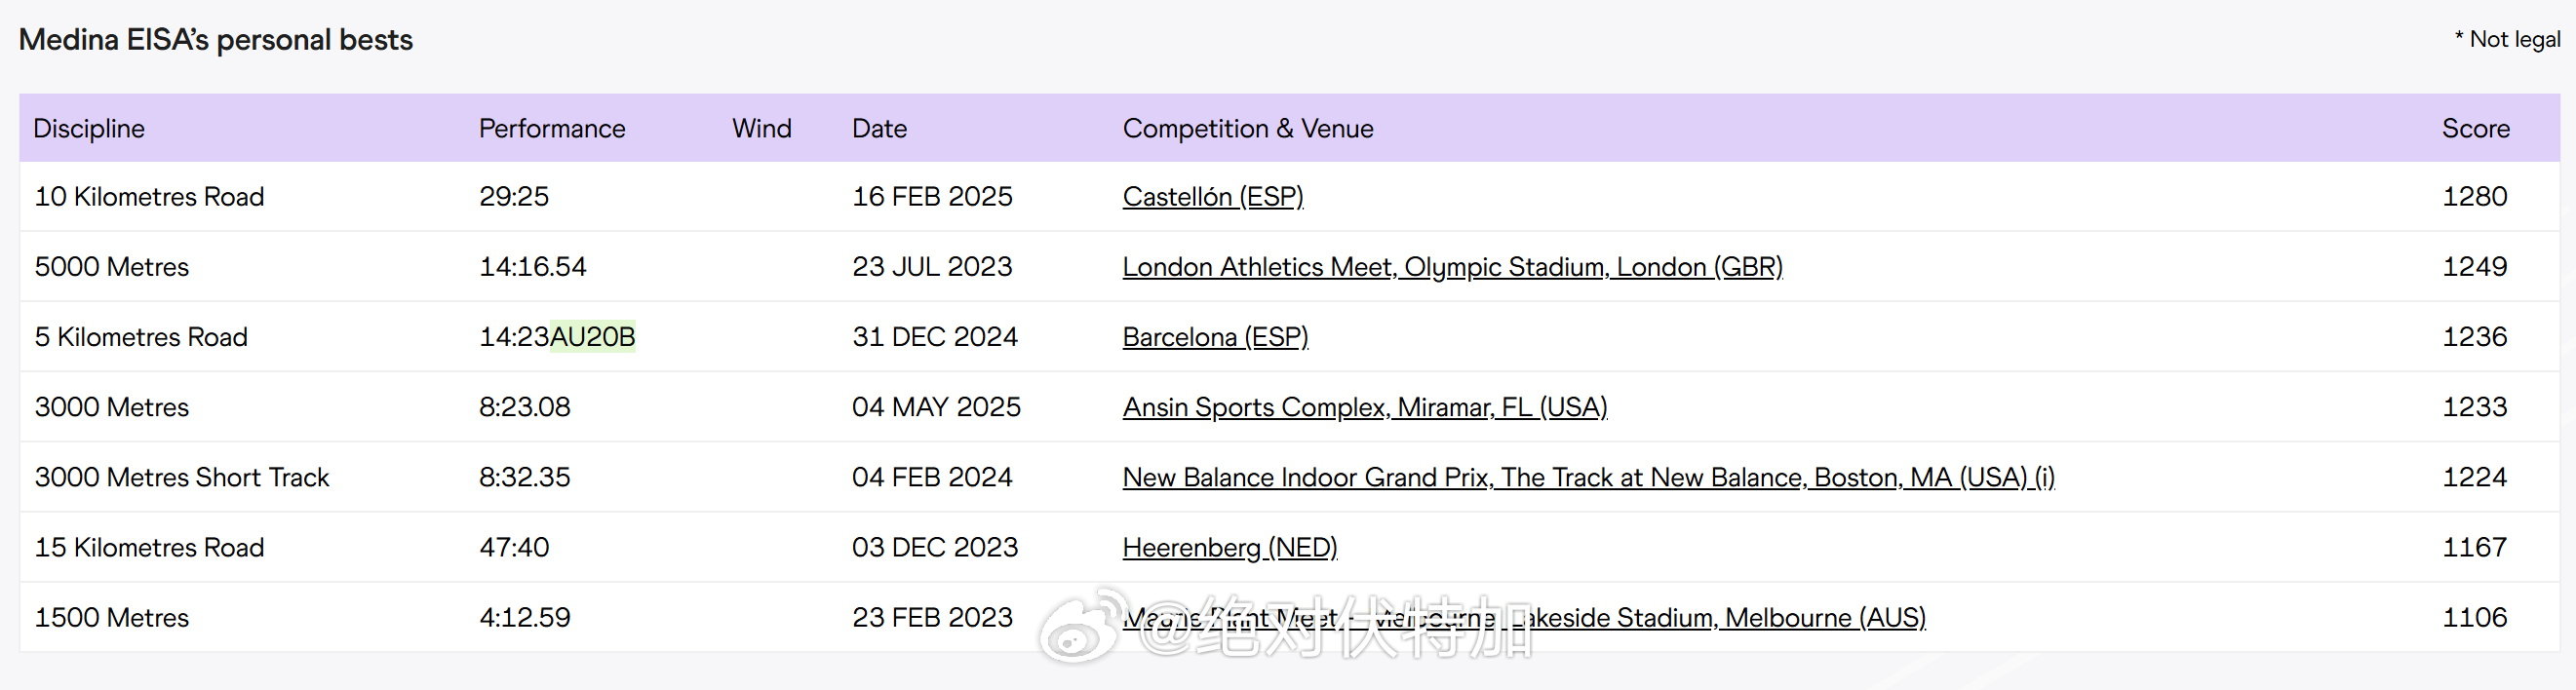Follow the Heerenberg (NED) link
This screenshot has height=690, width=2576.
tap(1229, 547)
